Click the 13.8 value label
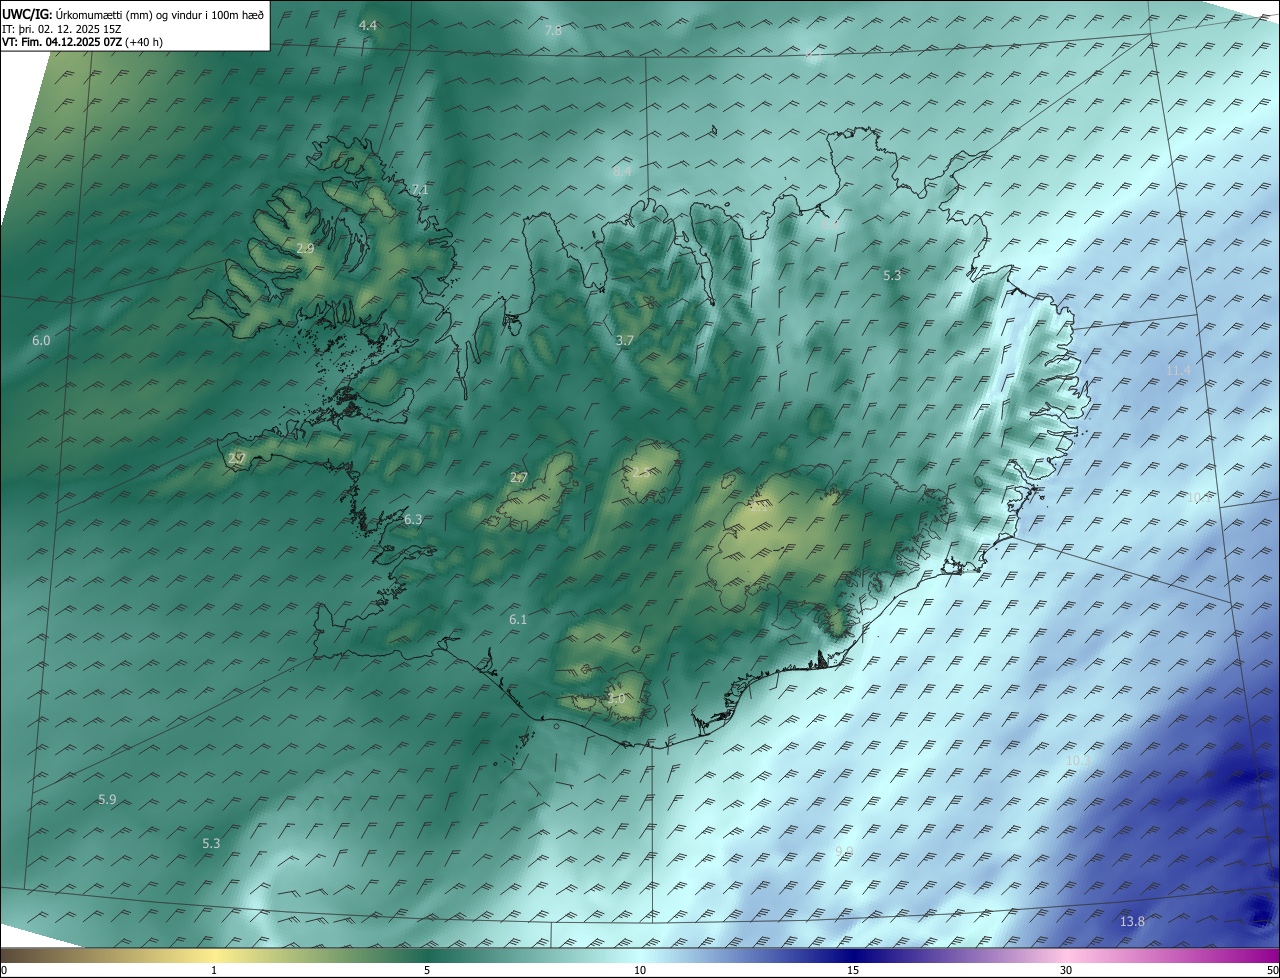The height and width of the screenshot is (978, 1280). pos(1132,922)
